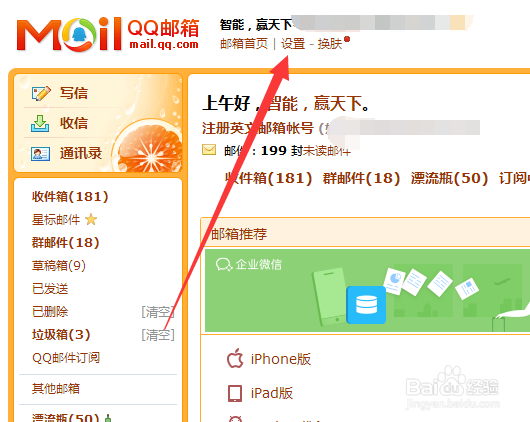Click the unread mail envelope icon
Image resolution: width=530 pixels, height=422 pixels.
pos(209,149)
